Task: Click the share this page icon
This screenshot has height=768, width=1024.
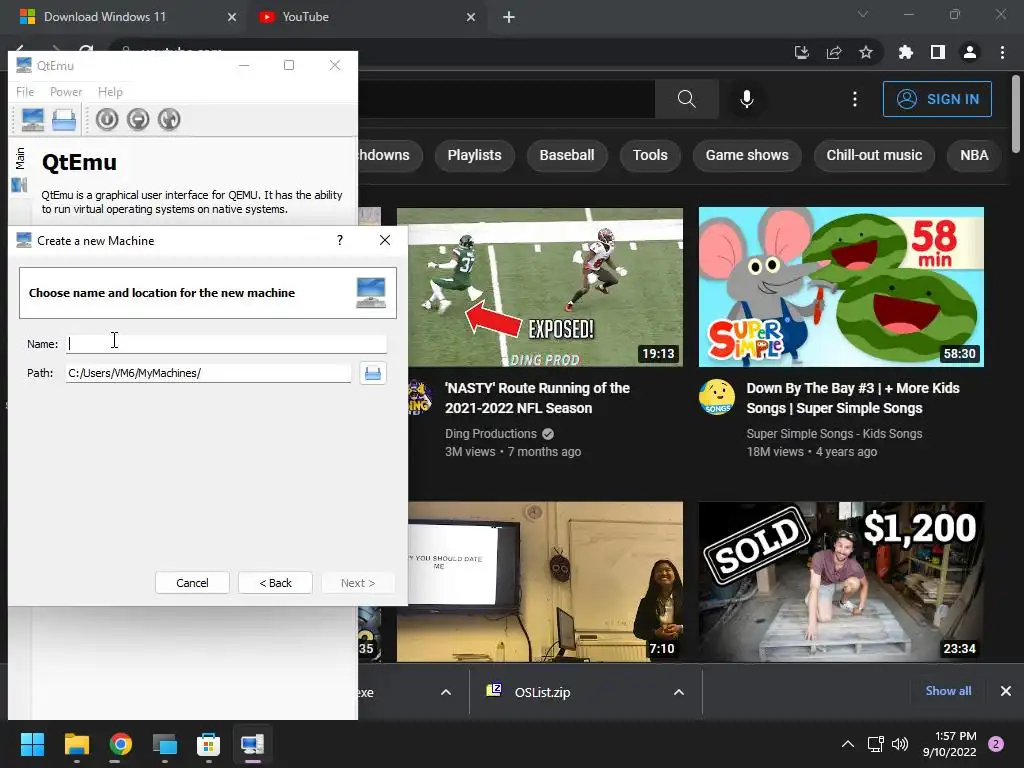Action: [x=834, y=52]
